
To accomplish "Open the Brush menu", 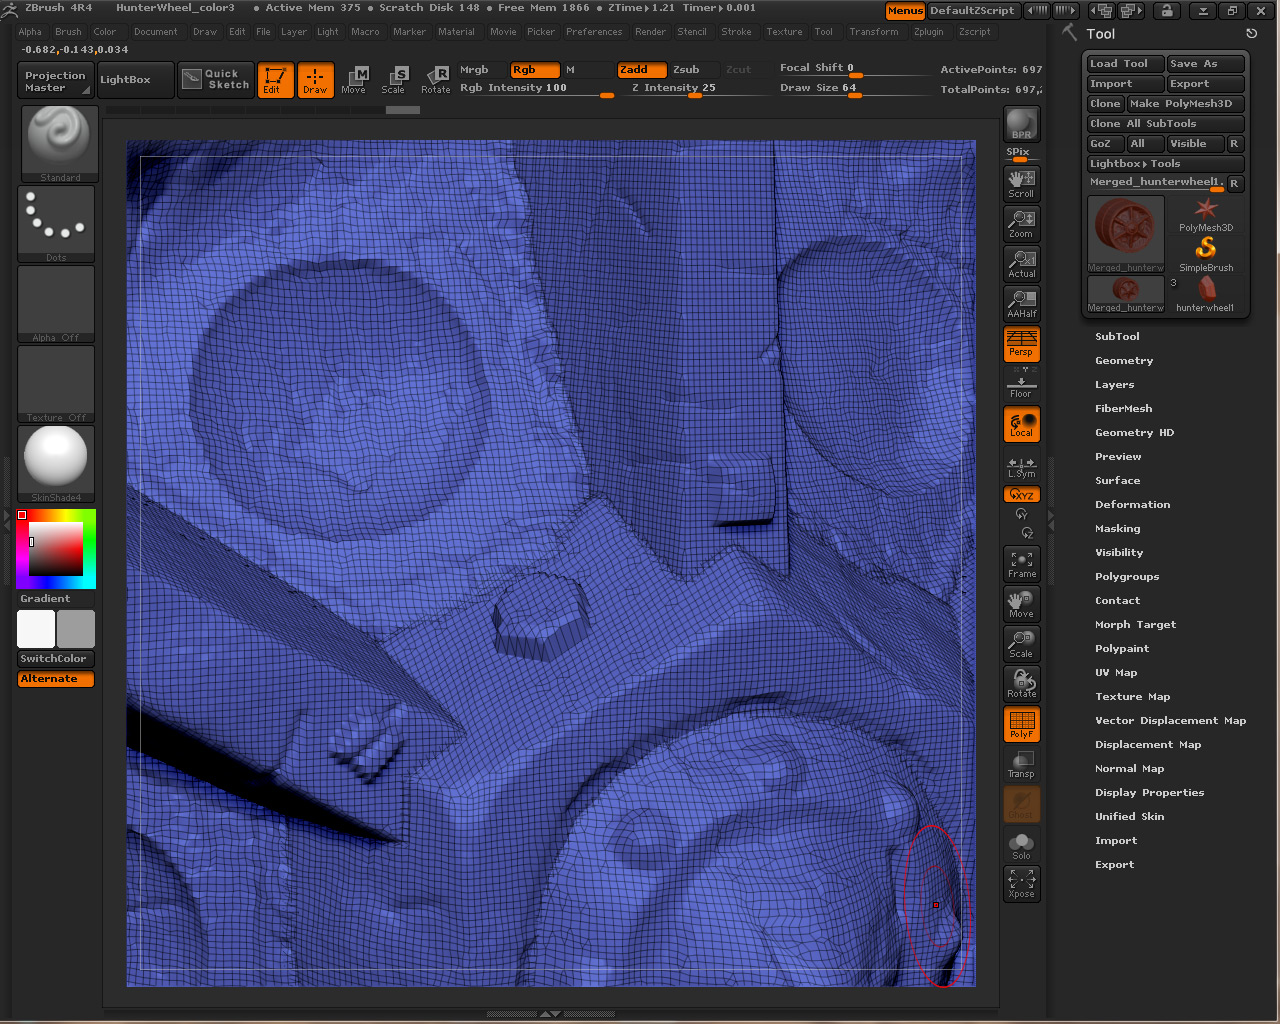I will [68, 32].
